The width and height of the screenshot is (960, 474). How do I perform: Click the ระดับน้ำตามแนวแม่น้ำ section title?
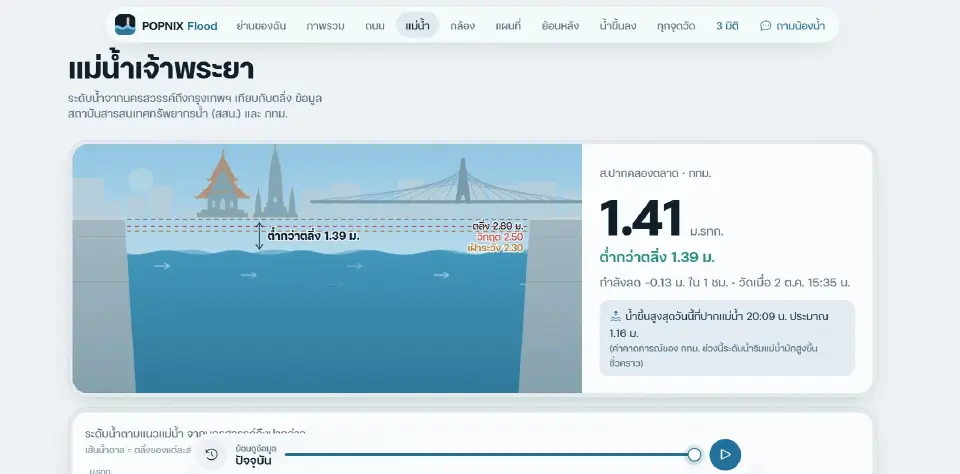tap(195, 434)
